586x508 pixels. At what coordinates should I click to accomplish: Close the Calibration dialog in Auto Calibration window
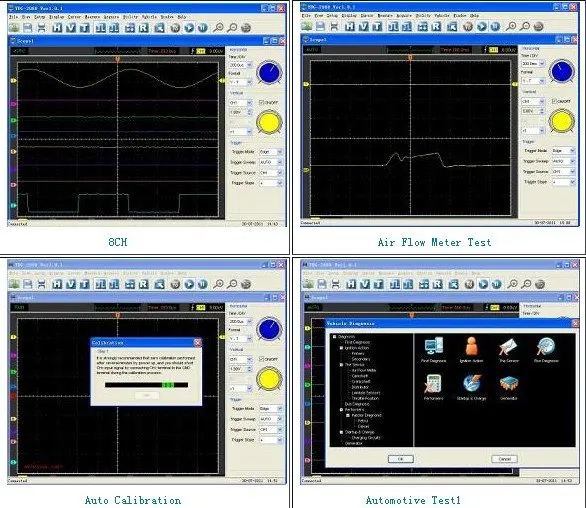point(198,342)
